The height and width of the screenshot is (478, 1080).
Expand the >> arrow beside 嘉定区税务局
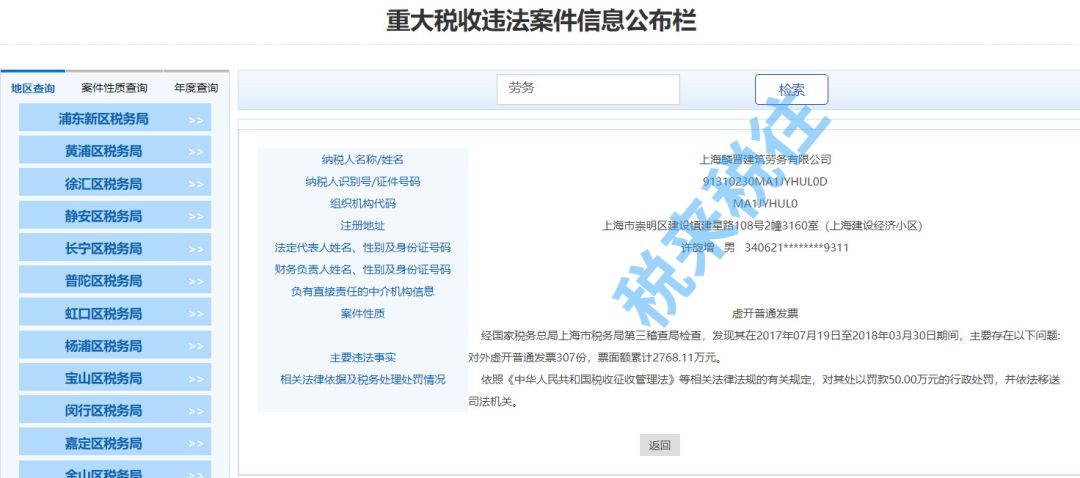(x=196, y=444)
